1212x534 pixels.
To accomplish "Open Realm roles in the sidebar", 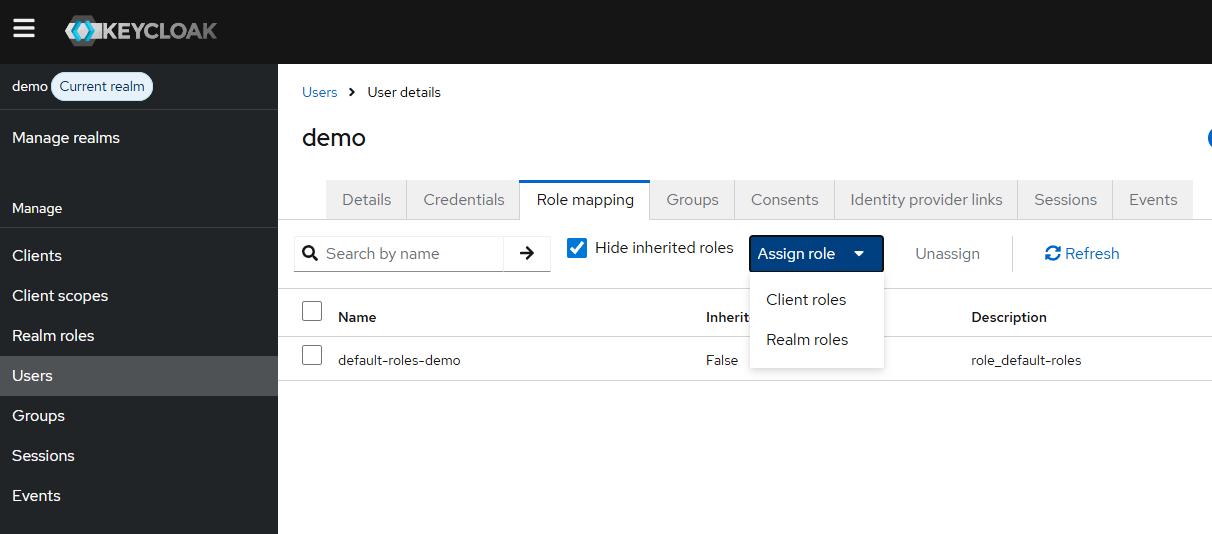I will point(139,336).
